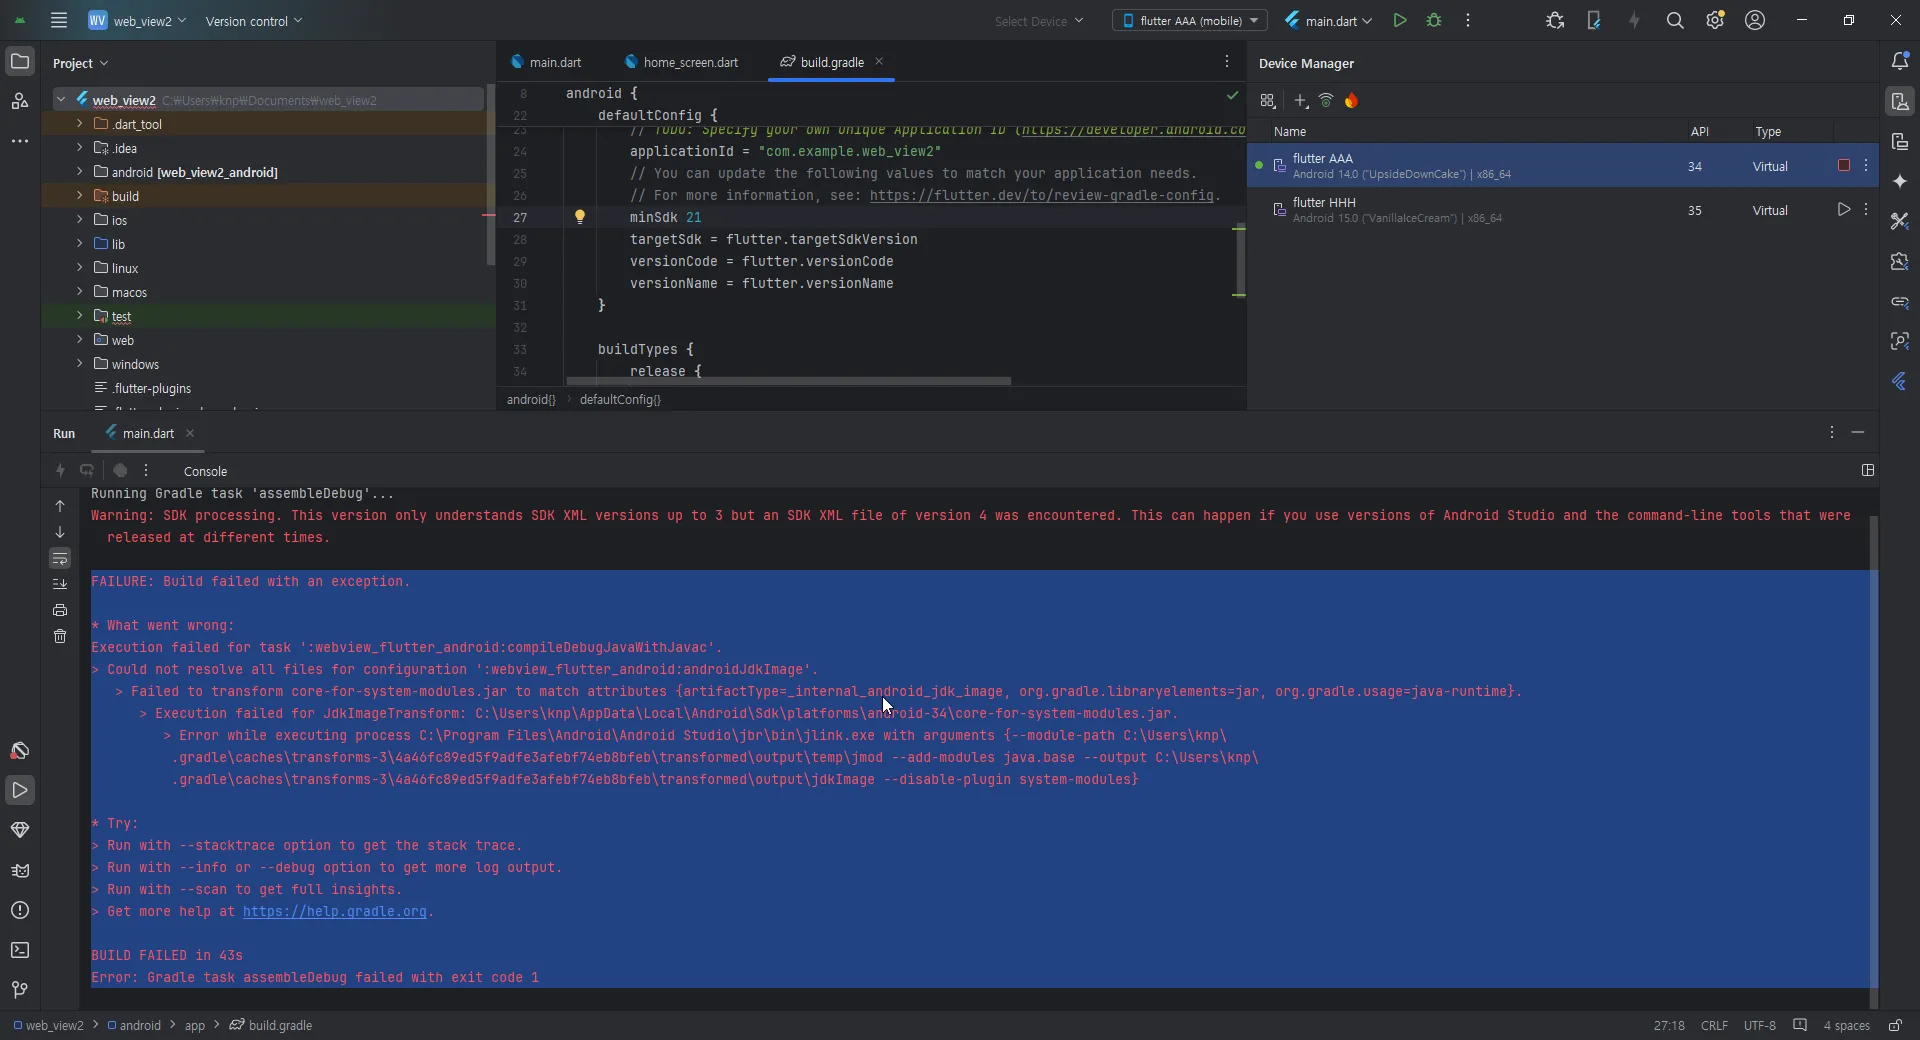Open the main hamburger menu

pos(59,20)
